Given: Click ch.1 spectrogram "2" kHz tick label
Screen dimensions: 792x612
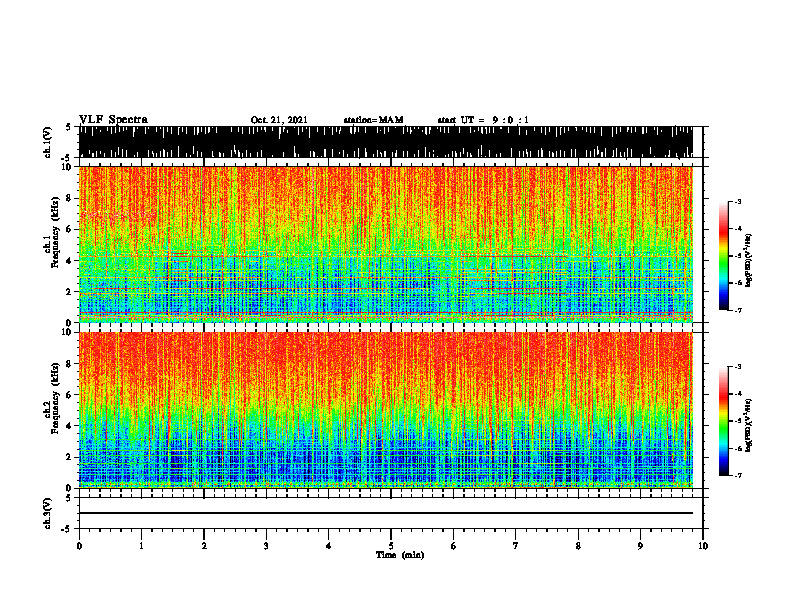Looking at the screenshot, I should click(69, 292).
